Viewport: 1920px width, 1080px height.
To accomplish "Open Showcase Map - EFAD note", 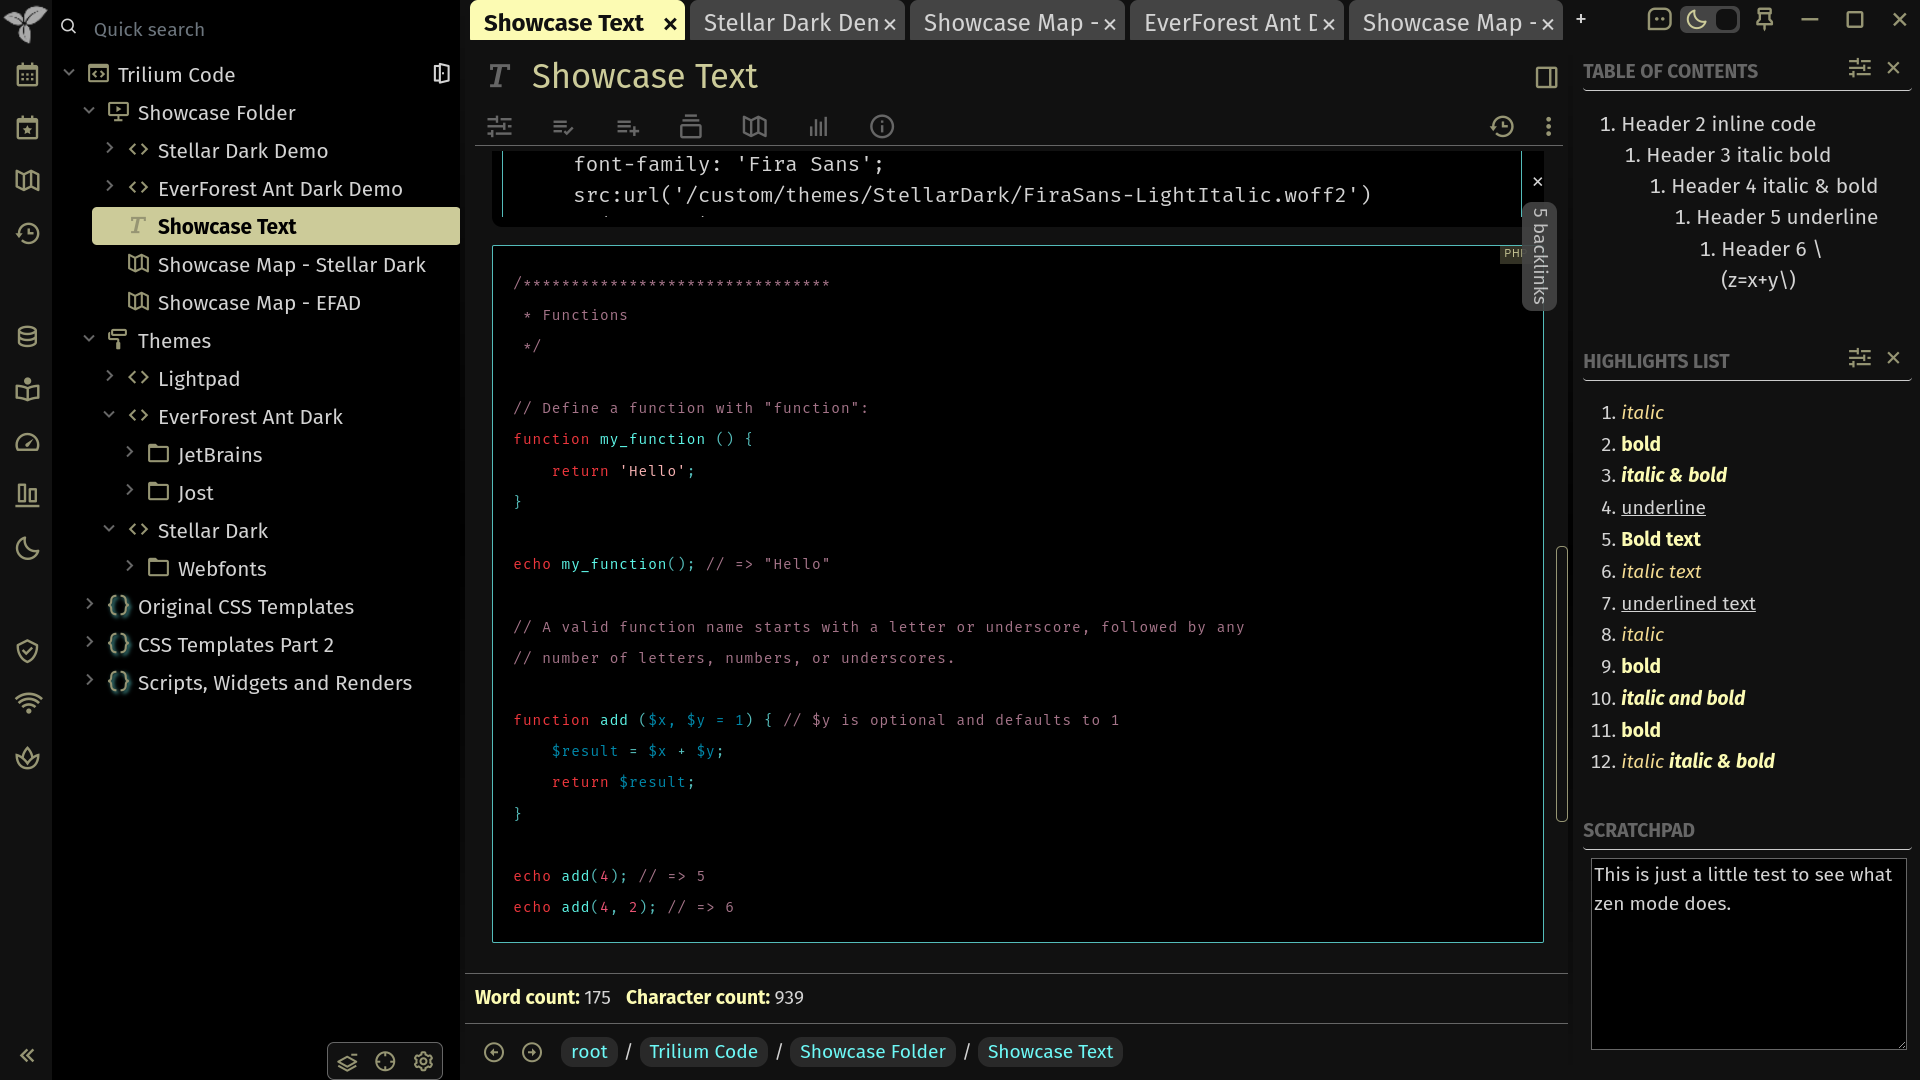I will [x=258, y=302].
